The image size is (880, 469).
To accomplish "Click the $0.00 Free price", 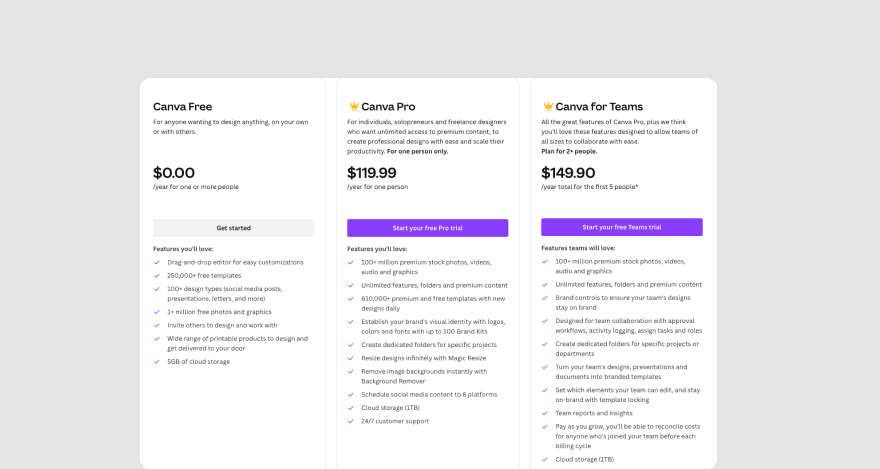I will click(174, 173).
